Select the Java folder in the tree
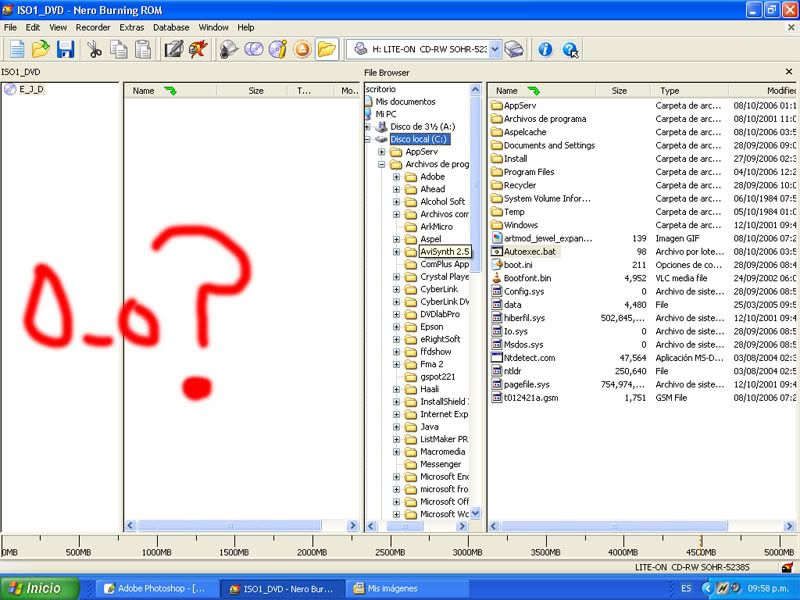The height and width of the screenshot is (600, 800). [x=429, y=427]
